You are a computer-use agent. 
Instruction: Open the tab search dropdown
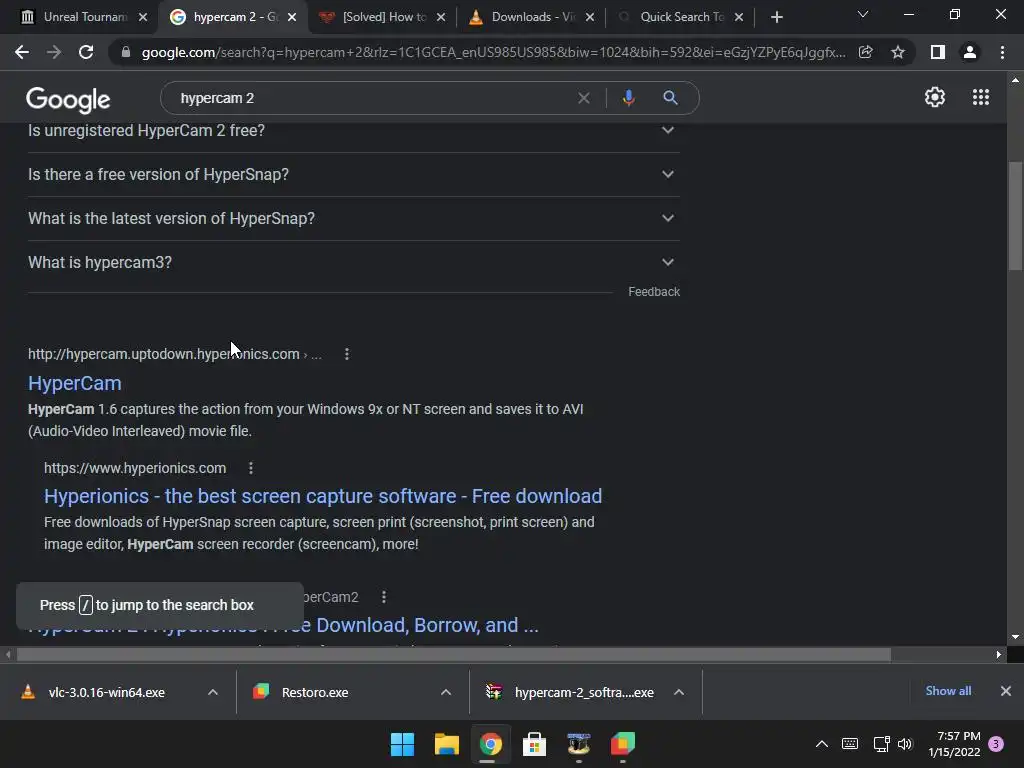[863, 15]
